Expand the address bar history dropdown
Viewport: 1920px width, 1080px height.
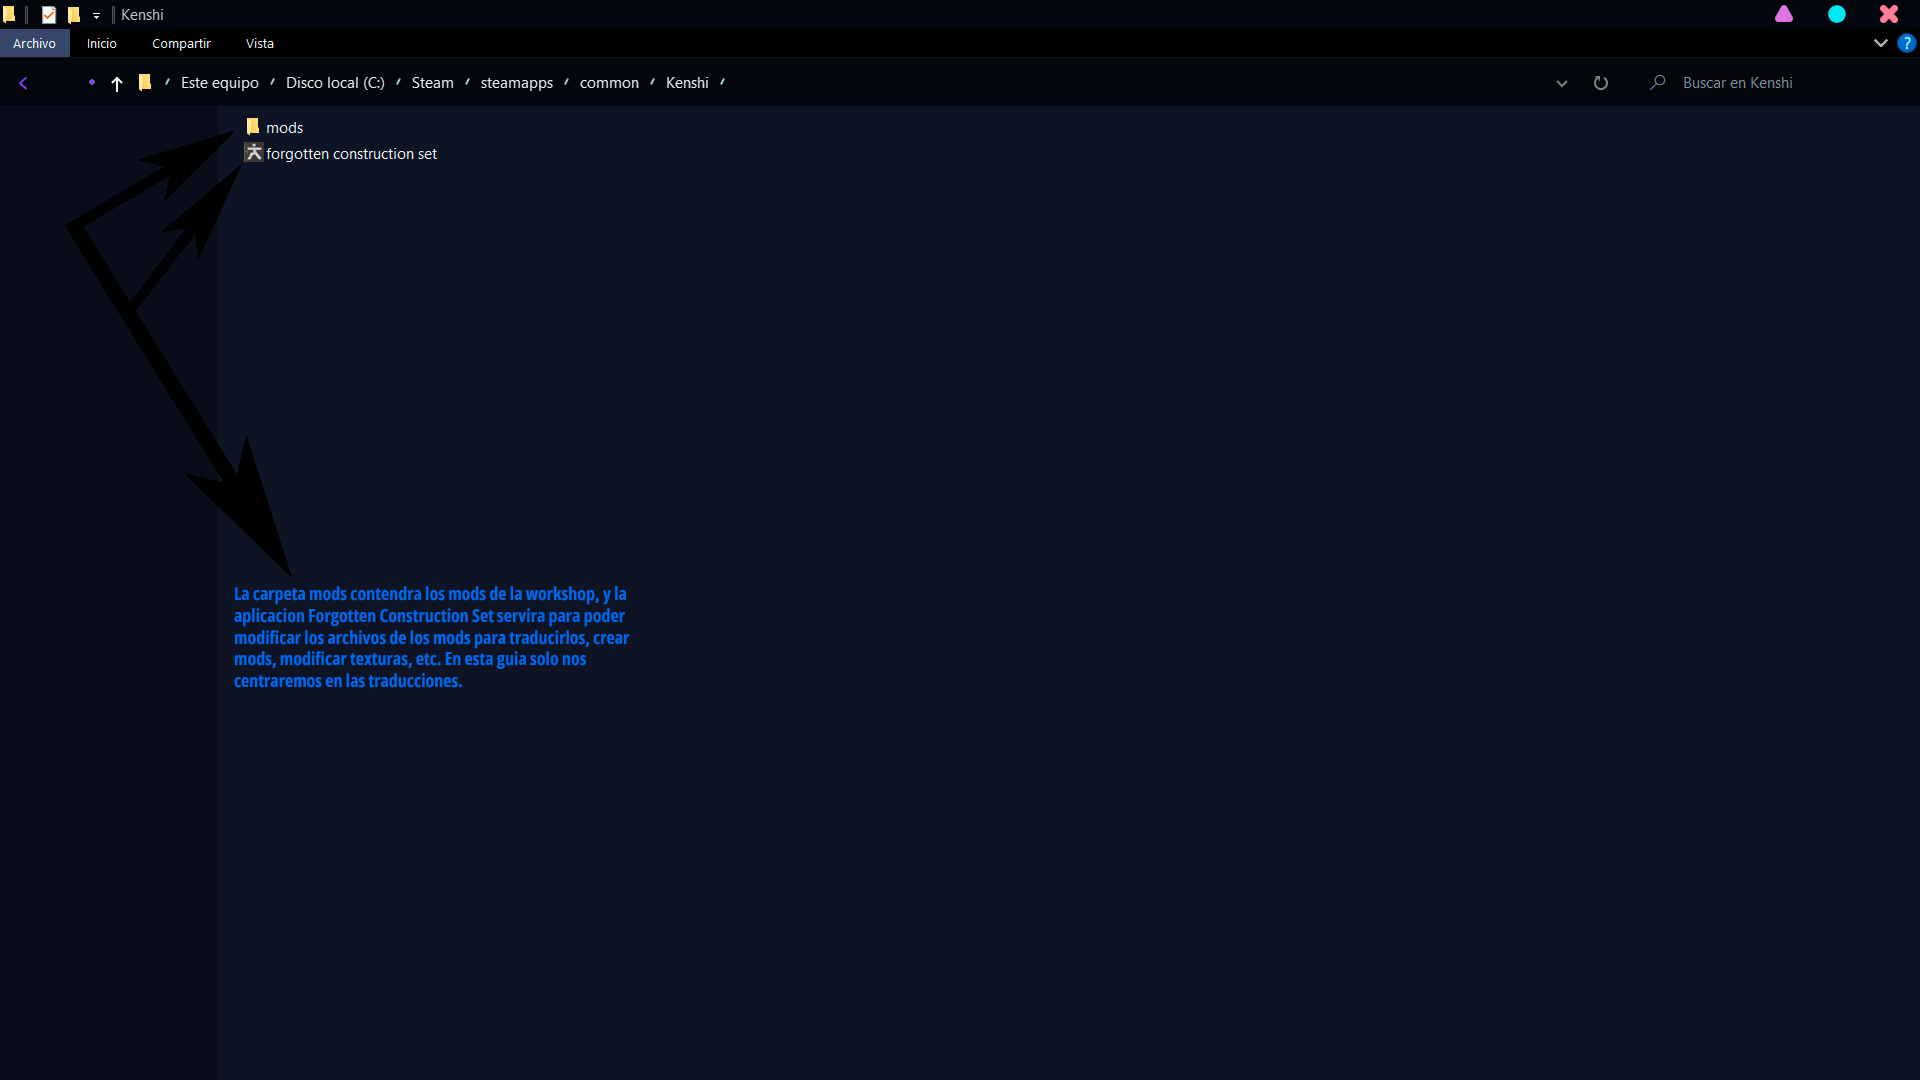(1561, 83)
